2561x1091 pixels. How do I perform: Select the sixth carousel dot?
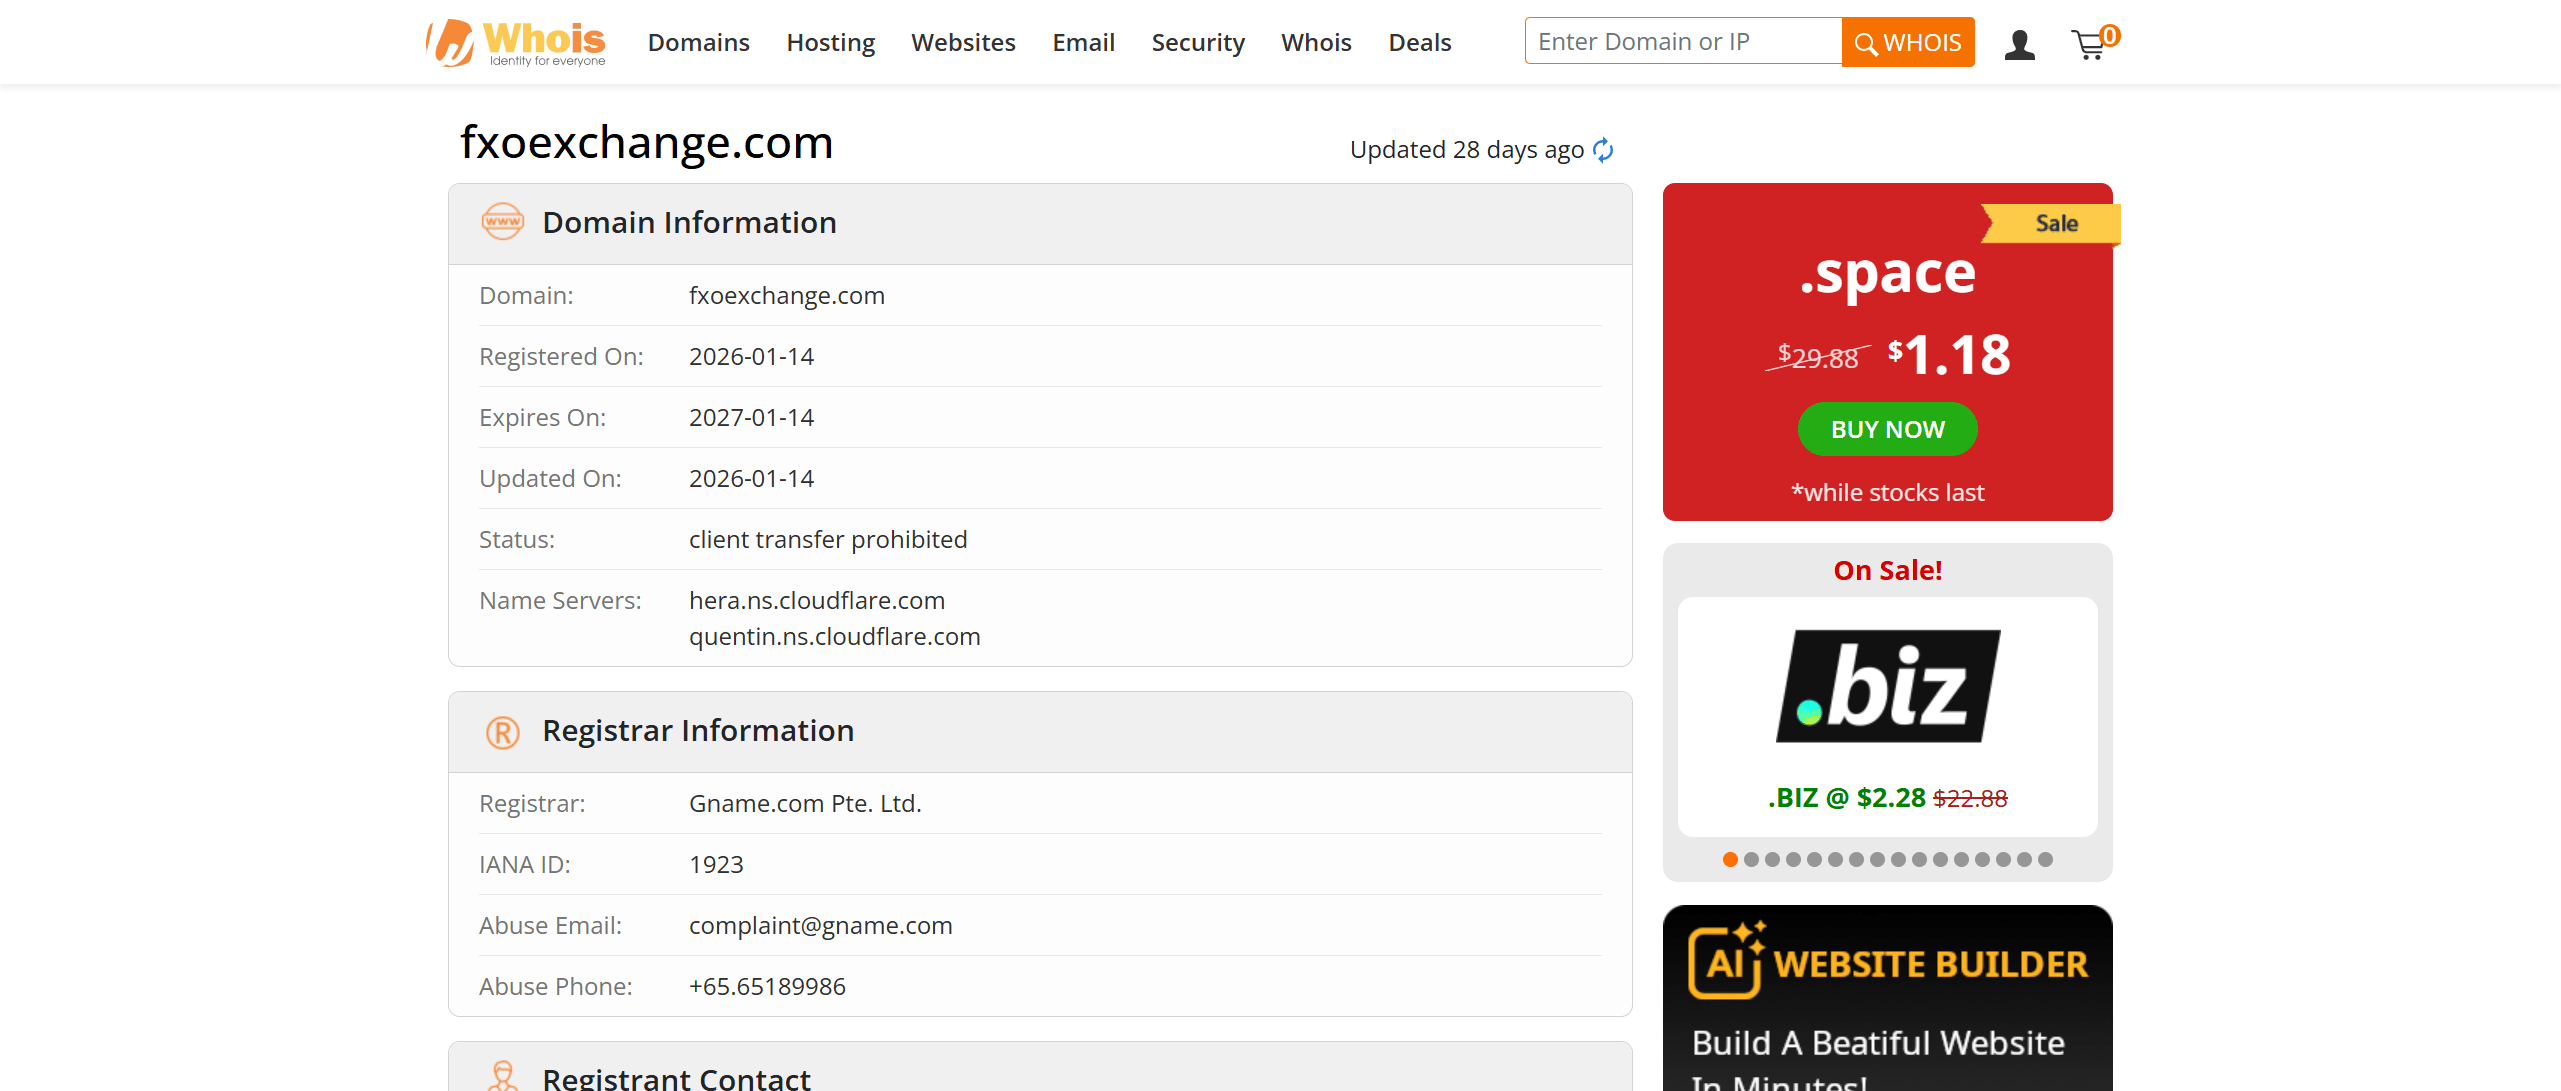tap(1835, 859)
